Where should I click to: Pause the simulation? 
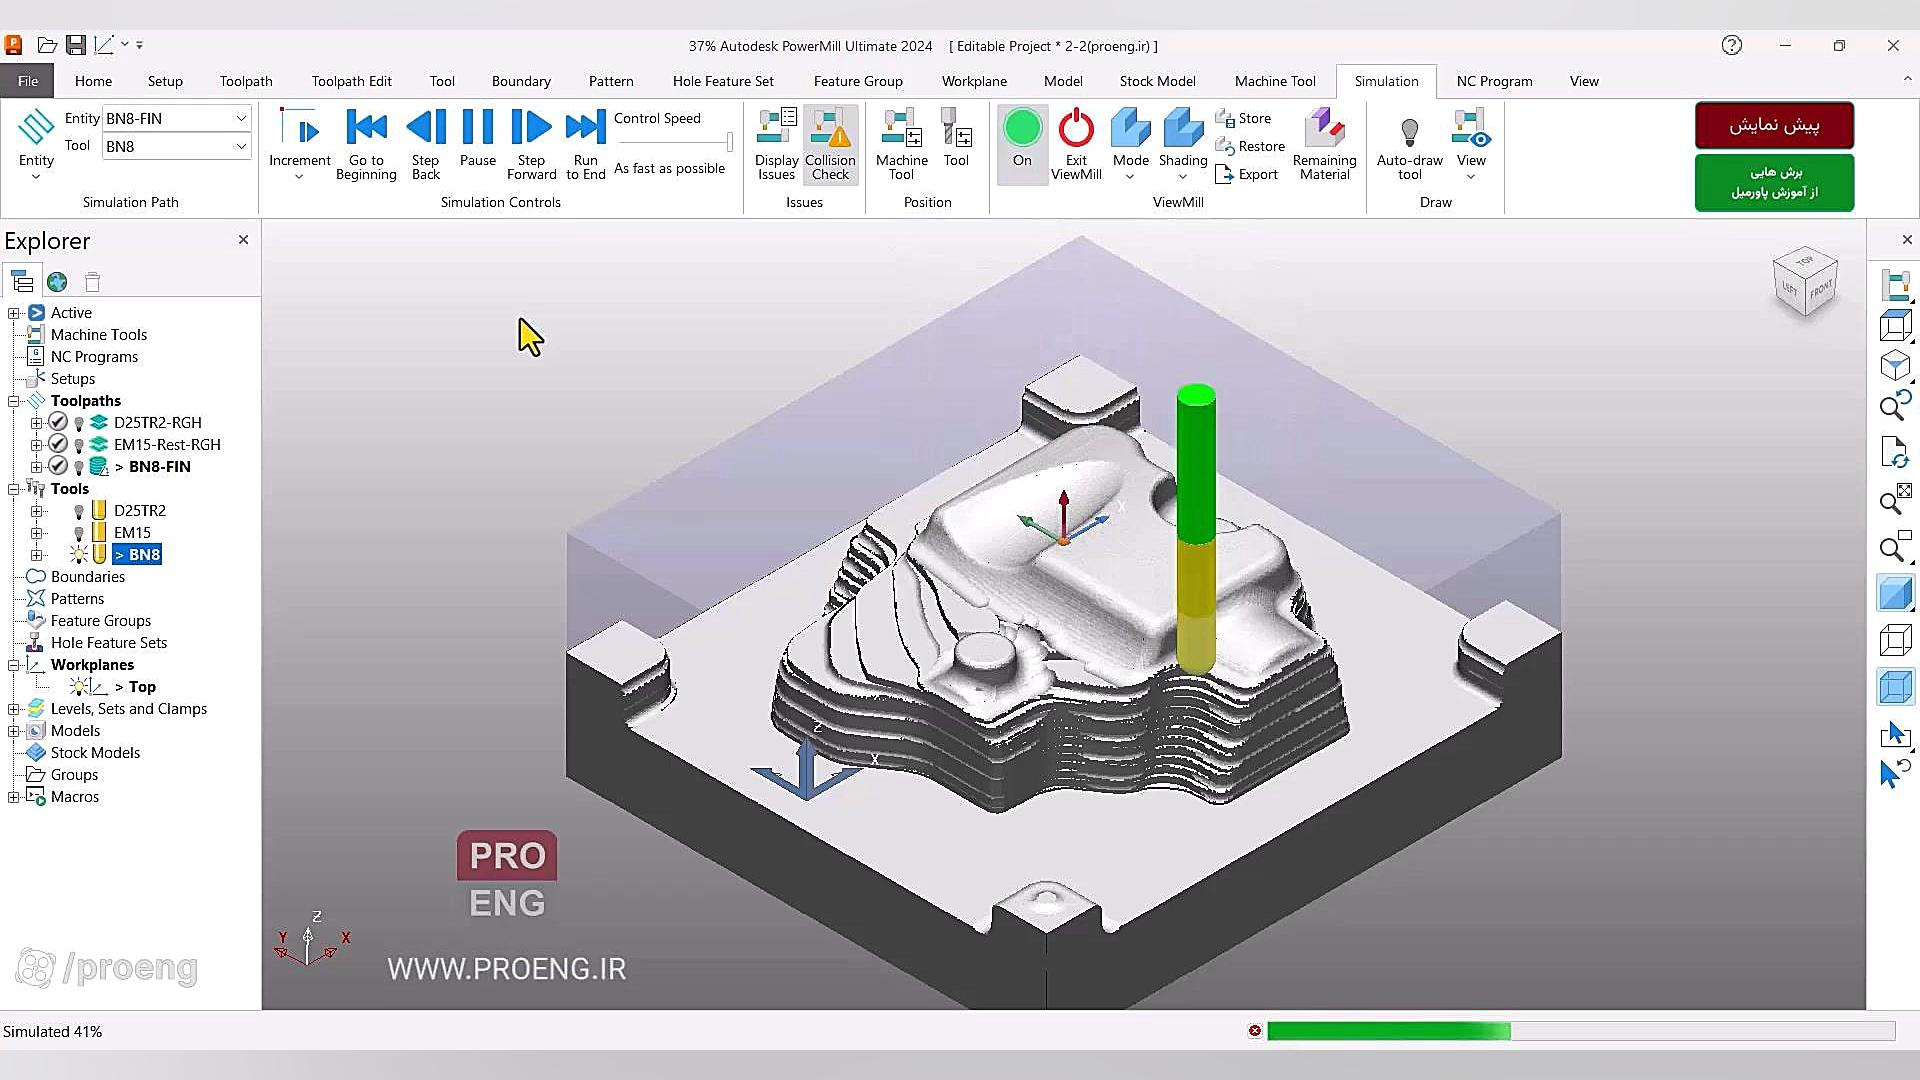tap(478, 138)
